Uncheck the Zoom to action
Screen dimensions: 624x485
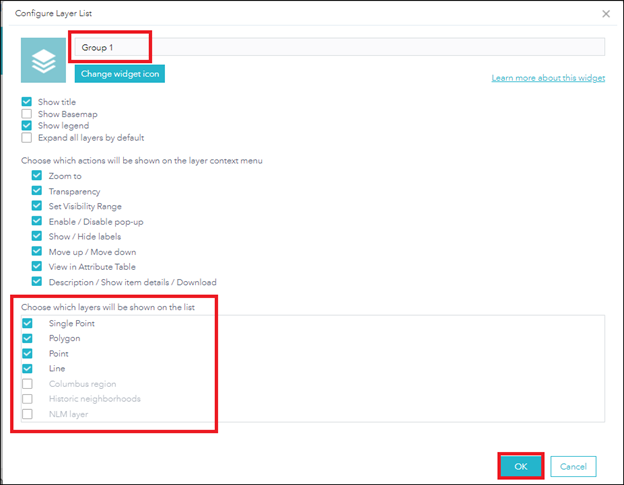click(x=37, y=175)
